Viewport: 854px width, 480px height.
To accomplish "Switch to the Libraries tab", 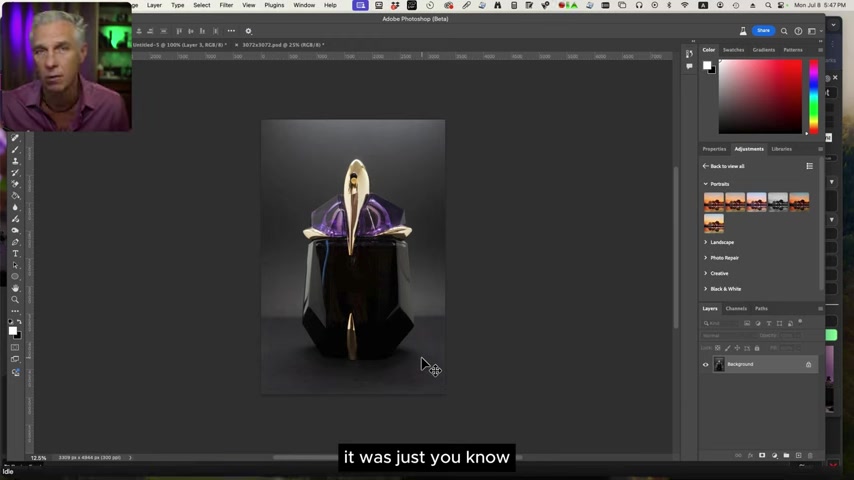I will tap(782, 149).
